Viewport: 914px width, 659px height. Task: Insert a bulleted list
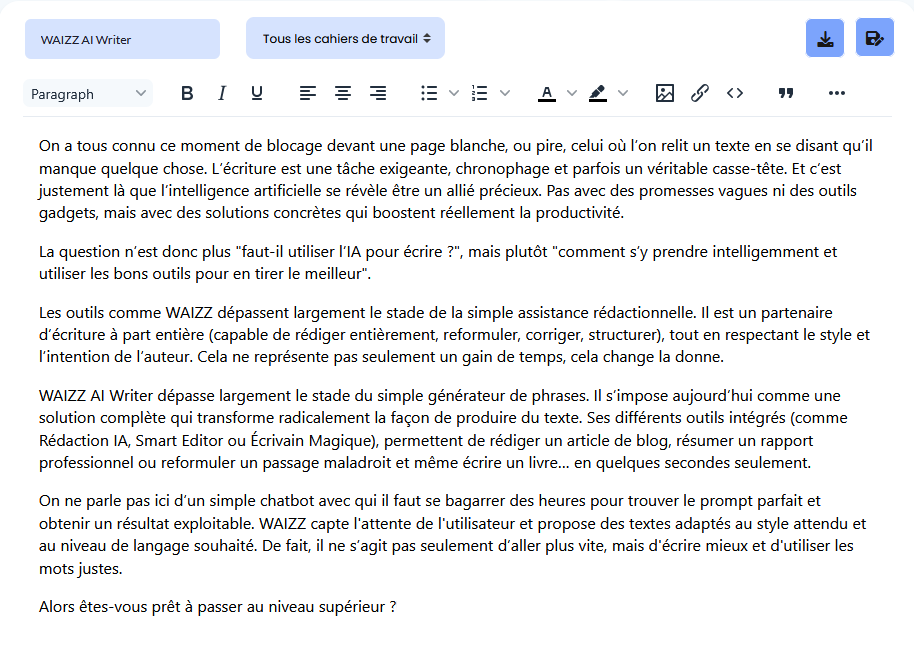pos(430,93)
